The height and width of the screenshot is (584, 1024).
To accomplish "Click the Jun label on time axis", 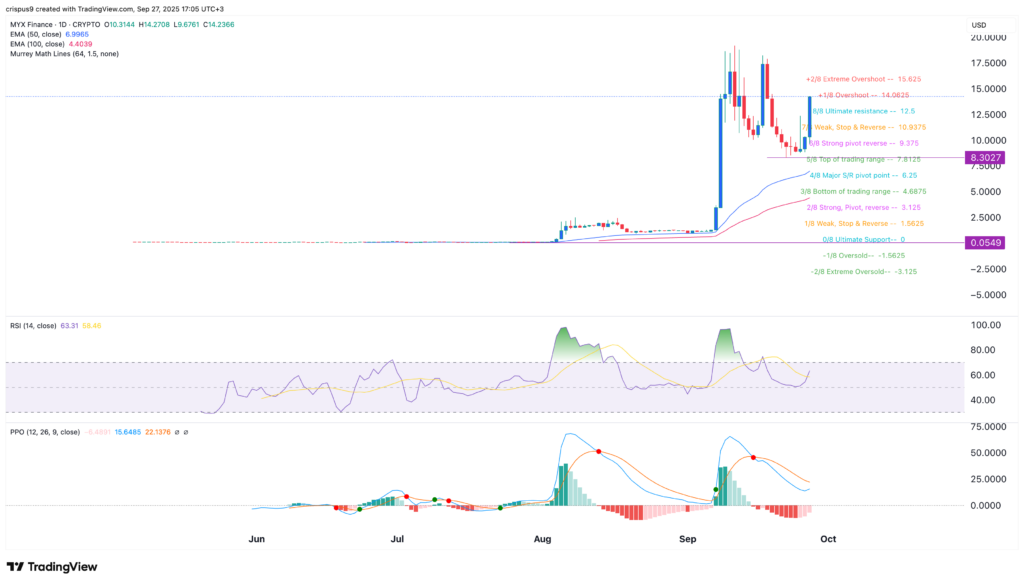I will [x=257, y=539].
